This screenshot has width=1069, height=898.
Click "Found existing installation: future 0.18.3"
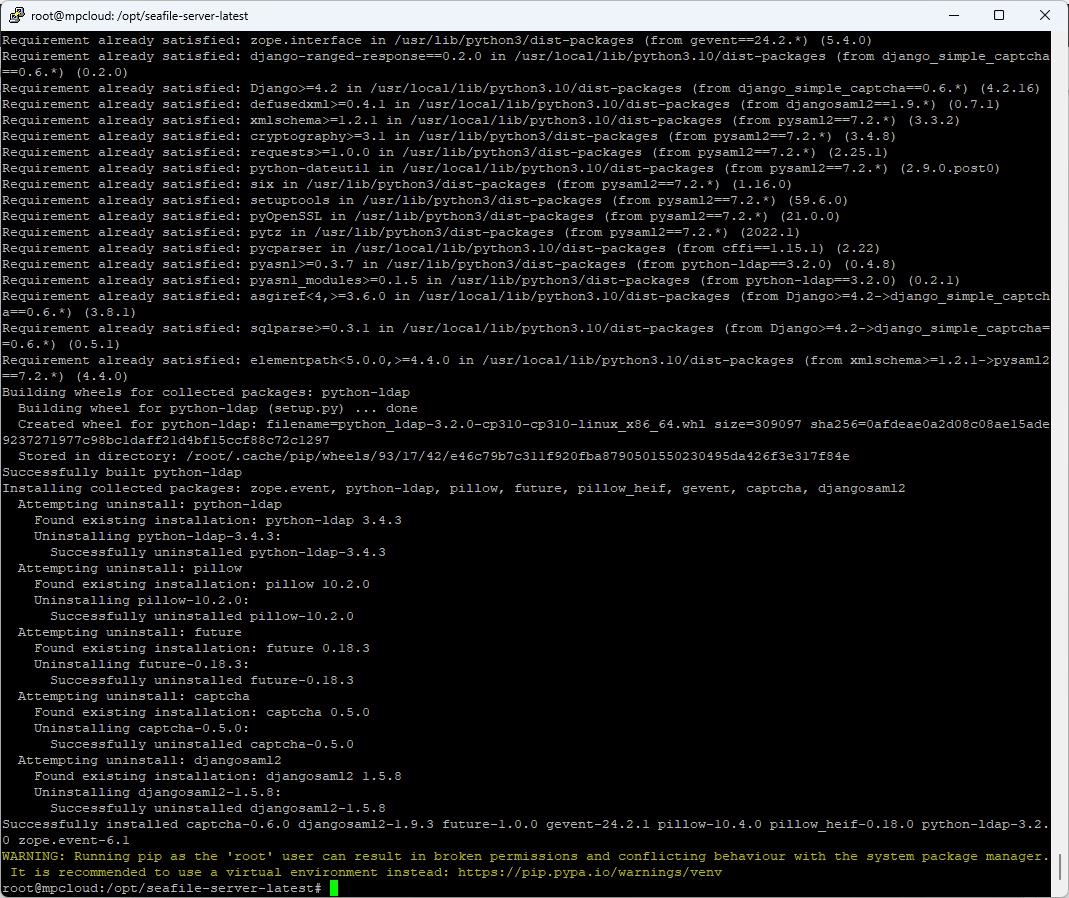click(x=202, y=648)
